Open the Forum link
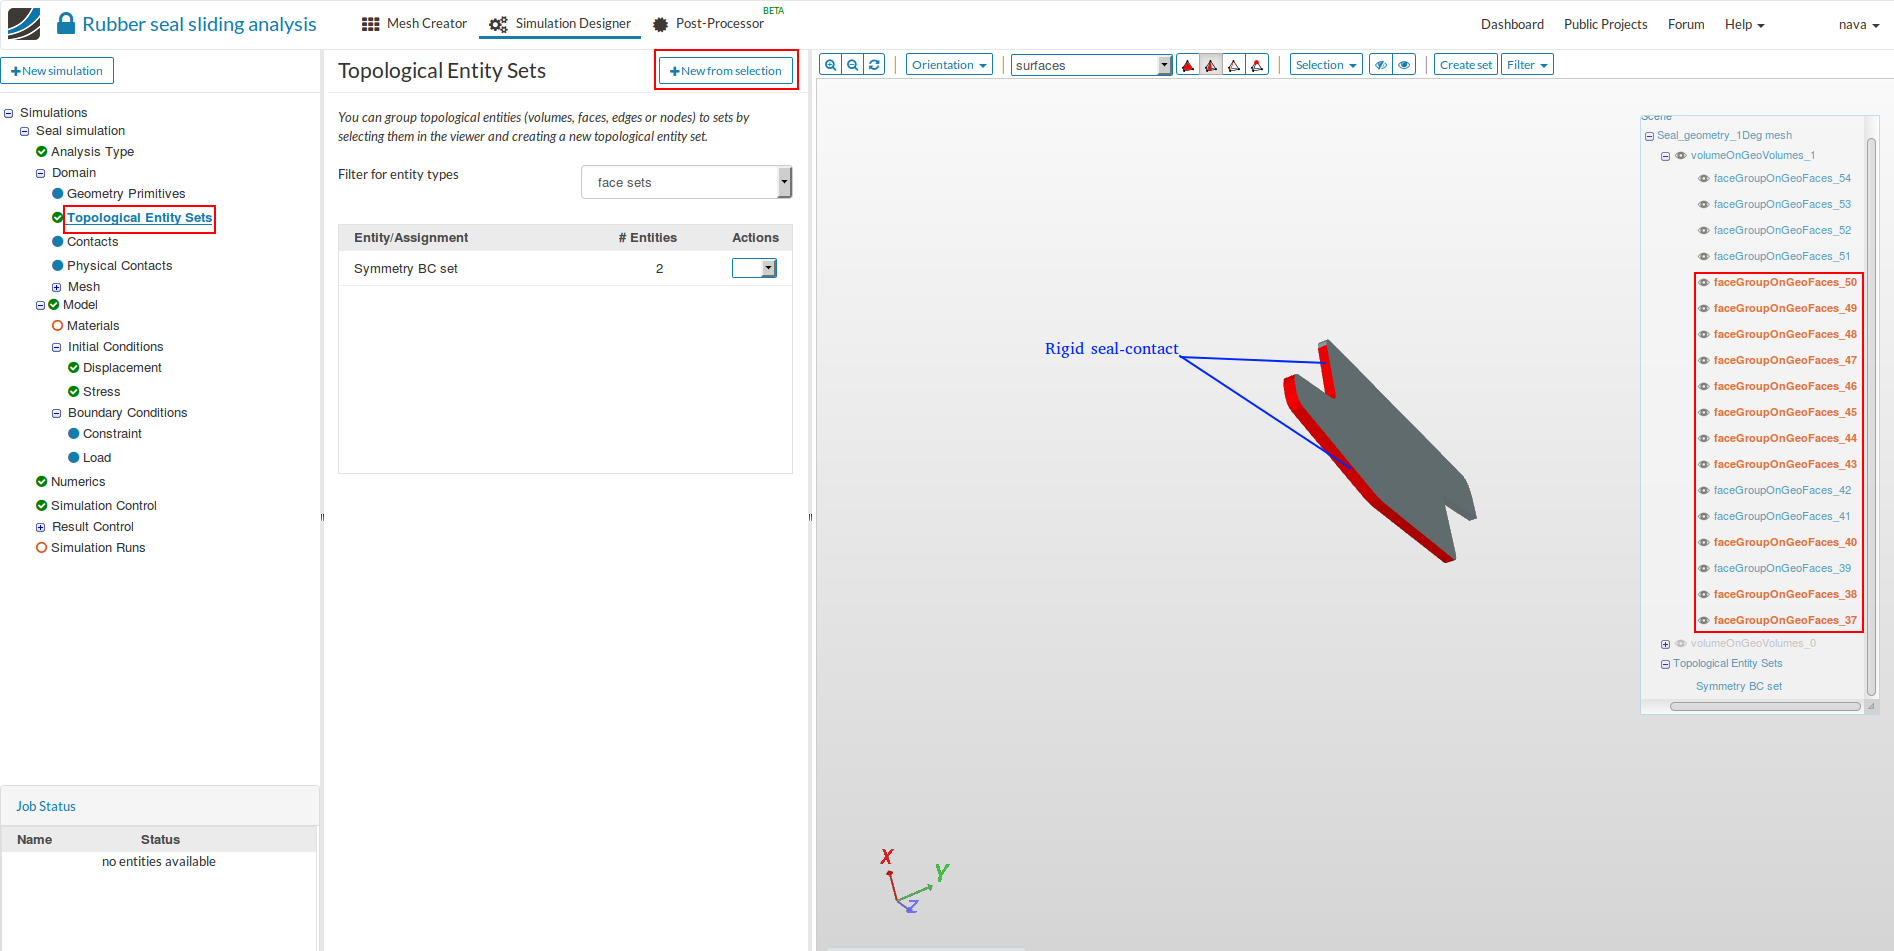Image resolution: width=1894 pixels, height=951 pixels. [x=1686, y=24]
